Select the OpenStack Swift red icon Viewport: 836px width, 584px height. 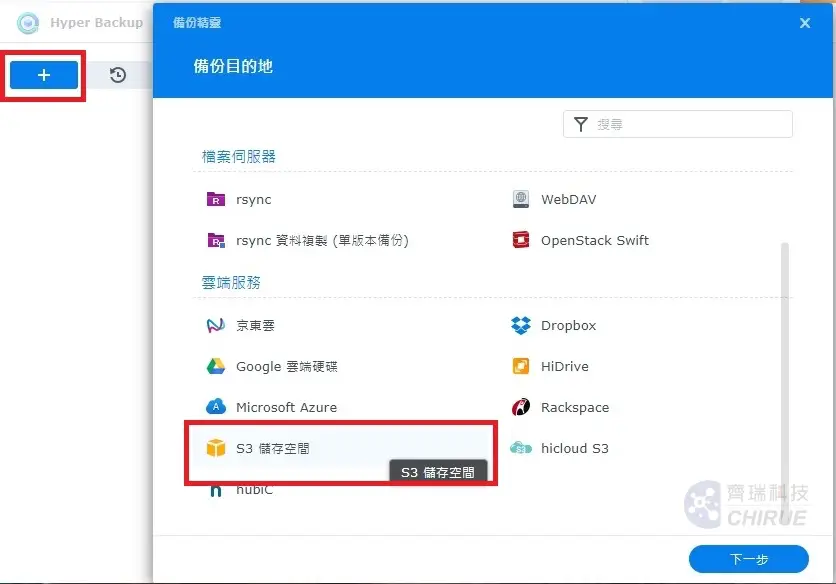[521, 240]
